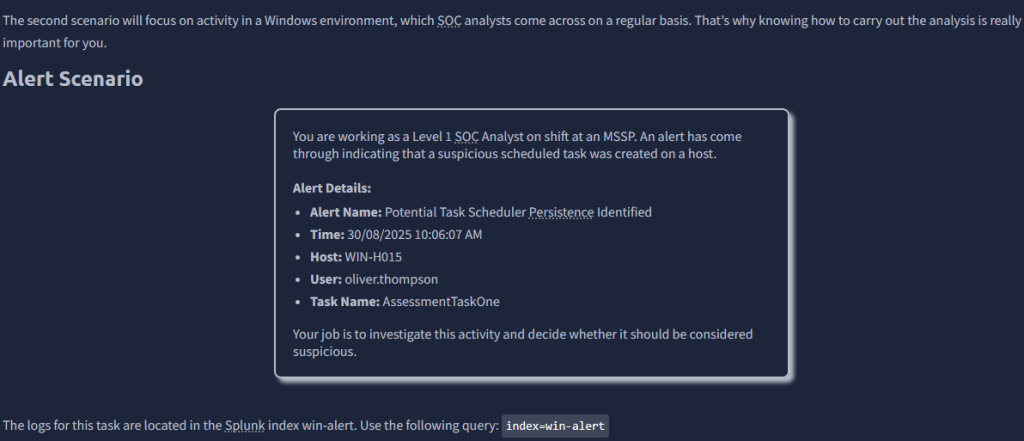The width and height of the screenshot is (1024, 441).
Task: Click the Alert Scenario heading
Action: coord(73,79)
